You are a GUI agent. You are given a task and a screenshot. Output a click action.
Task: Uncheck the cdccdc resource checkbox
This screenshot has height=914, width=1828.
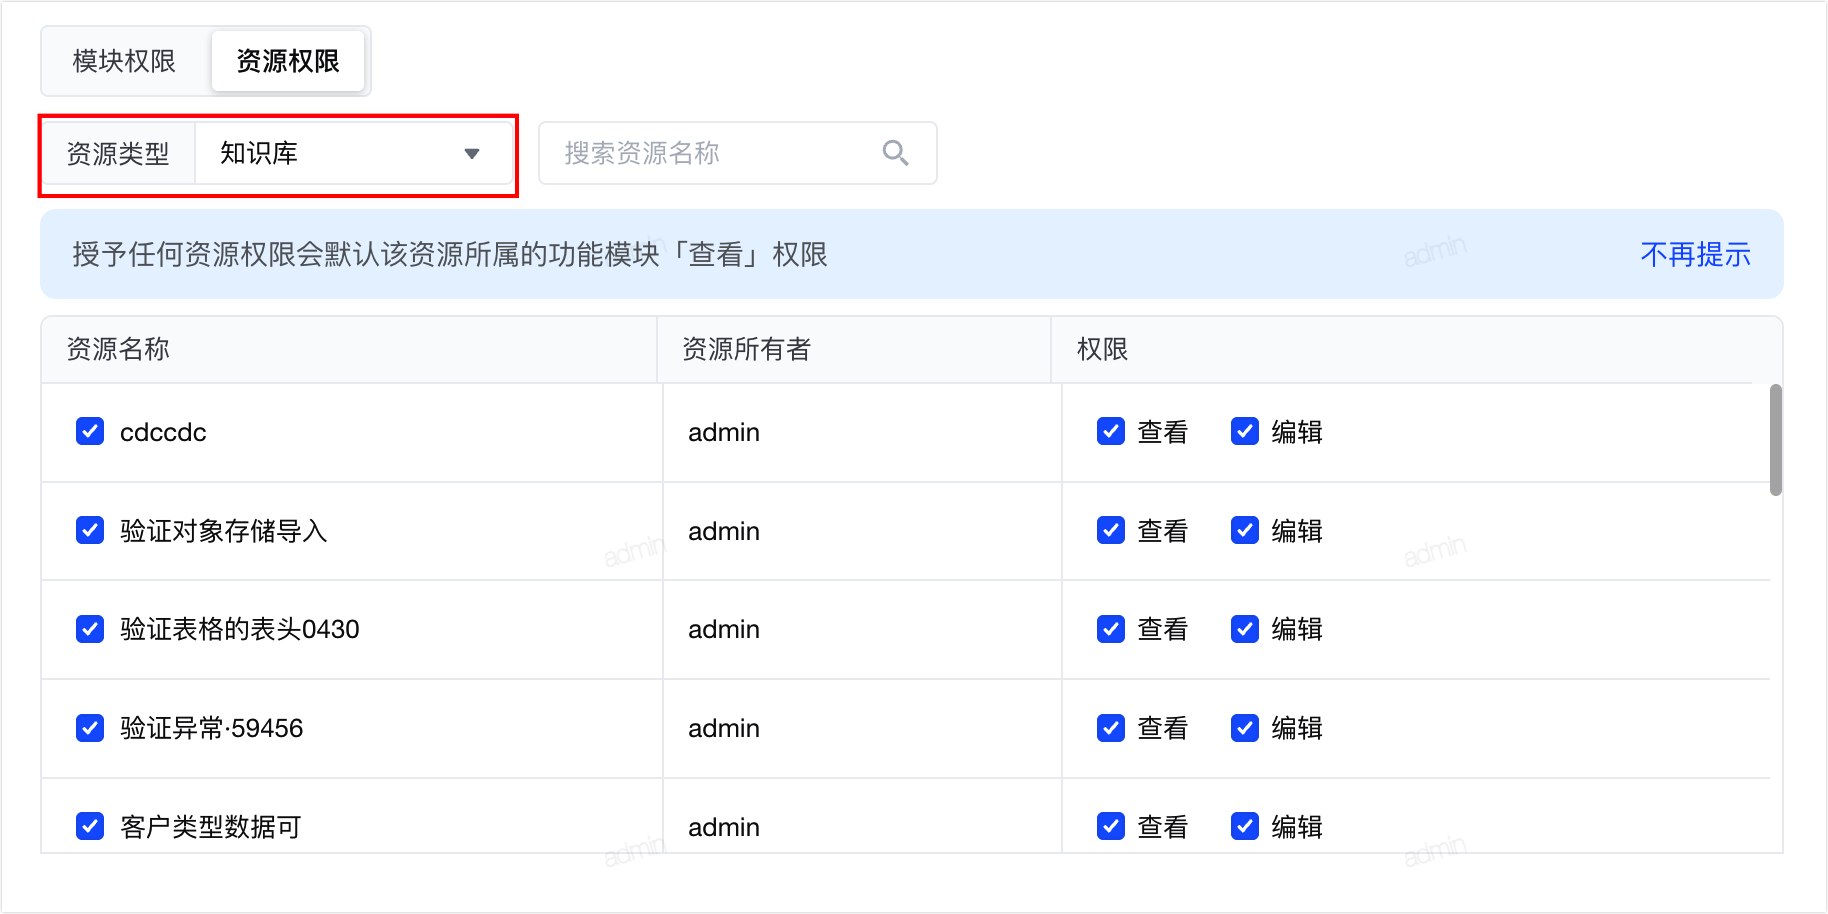point(90,431)
